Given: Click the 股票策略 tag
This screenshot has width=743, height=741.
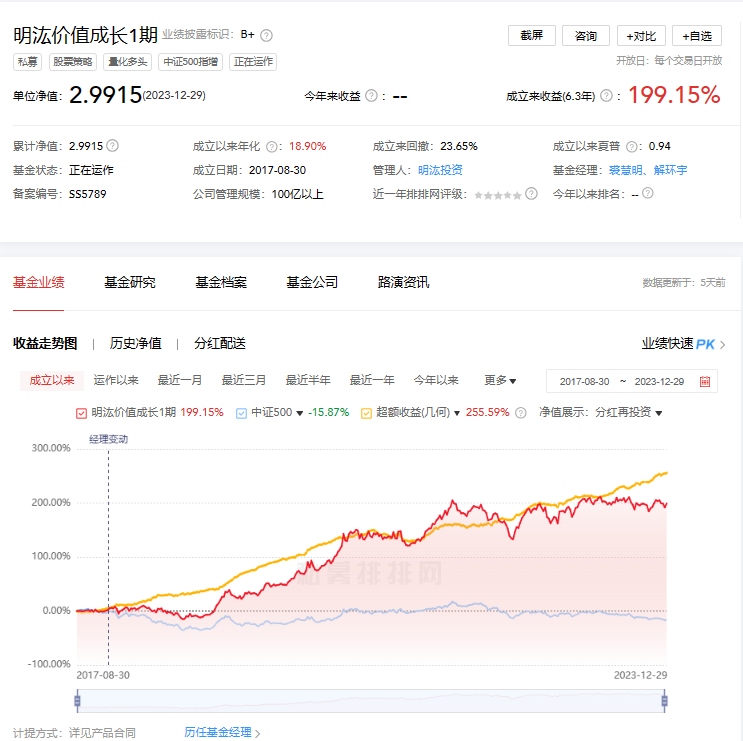Looking at the screenshot, I should coord(73,62).
